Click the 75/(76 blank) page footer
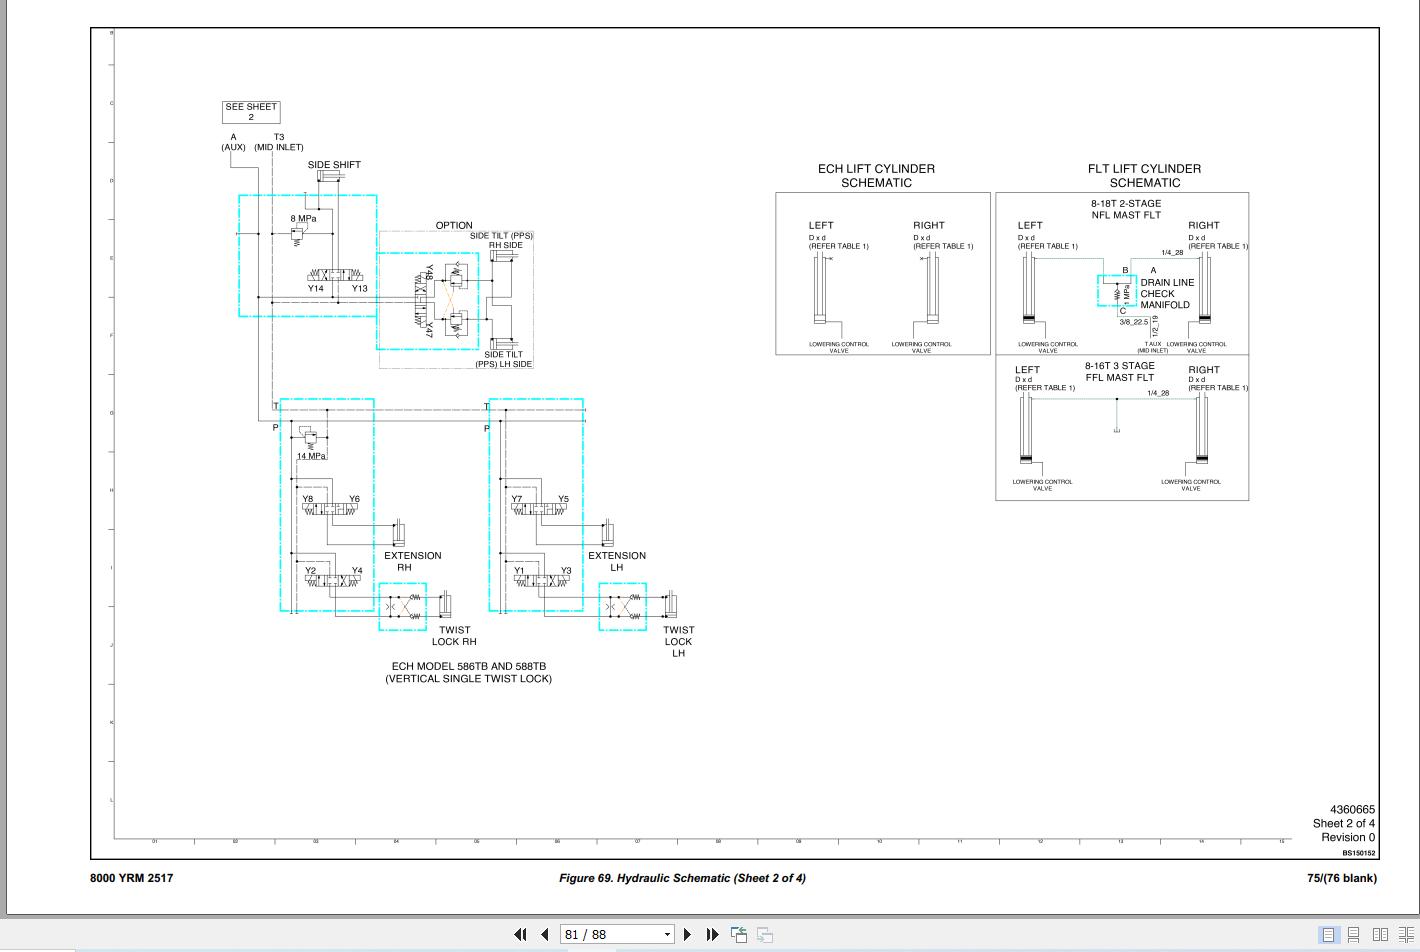Image resolution: width=1420 pixels, height=952 pixels. pos(1341,878)
